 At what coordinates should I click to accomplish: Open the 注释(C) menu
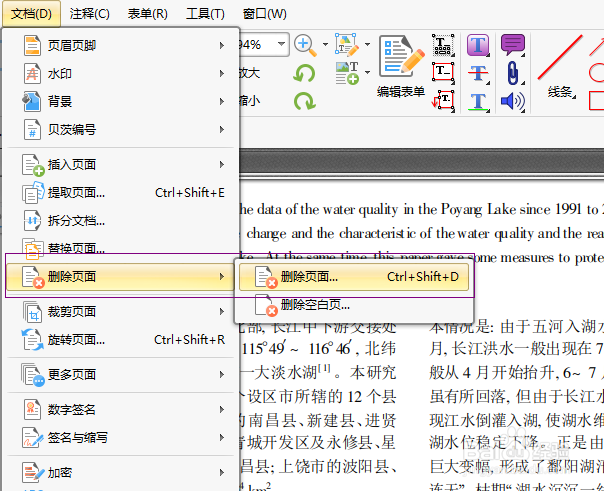point(89,14)
